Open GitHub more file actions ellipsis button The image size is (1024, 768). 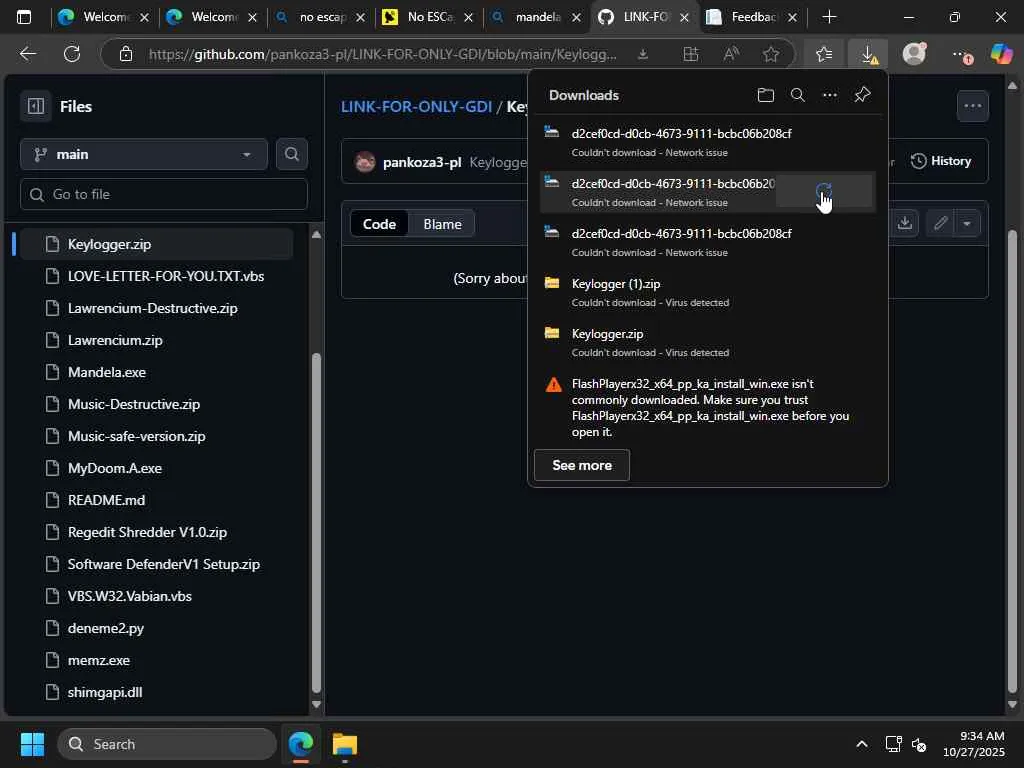click(x=972, y=106)
